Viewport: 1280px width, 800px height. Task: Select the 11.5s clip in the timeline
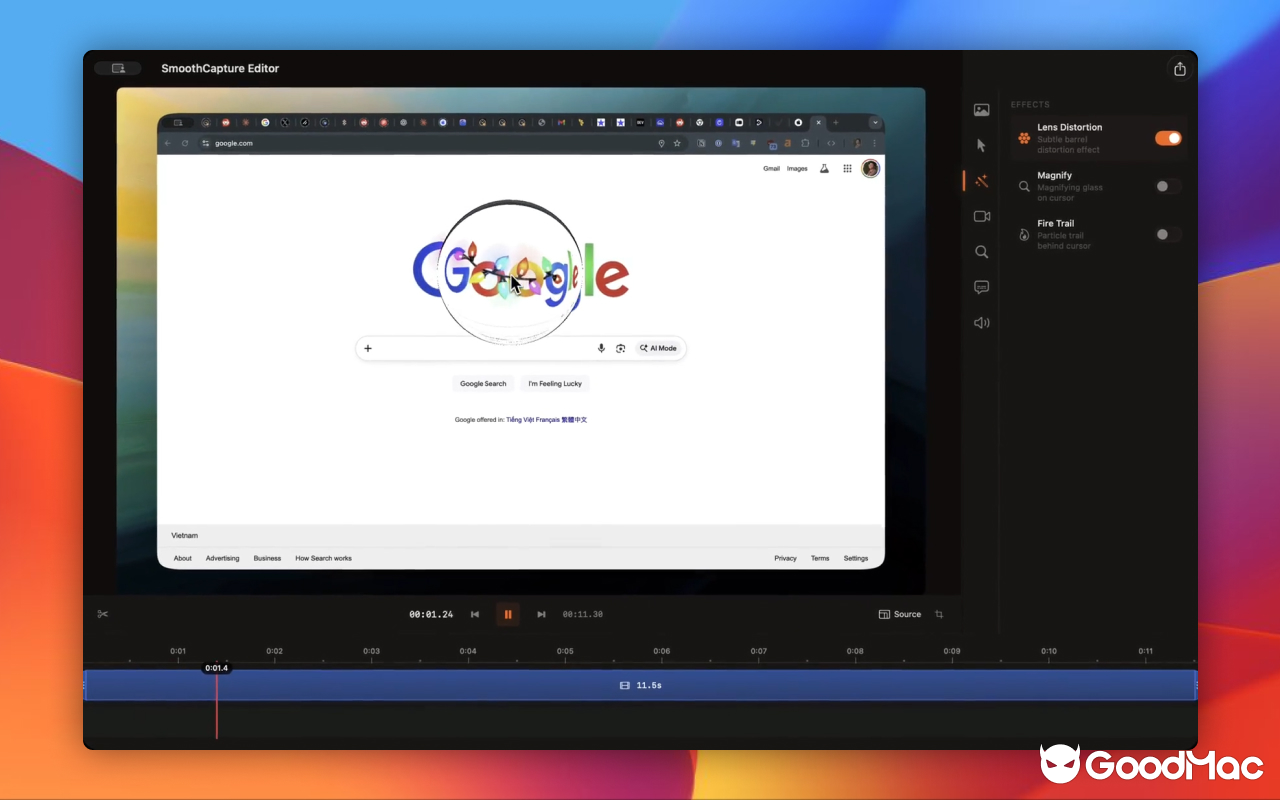coord(641,685)
